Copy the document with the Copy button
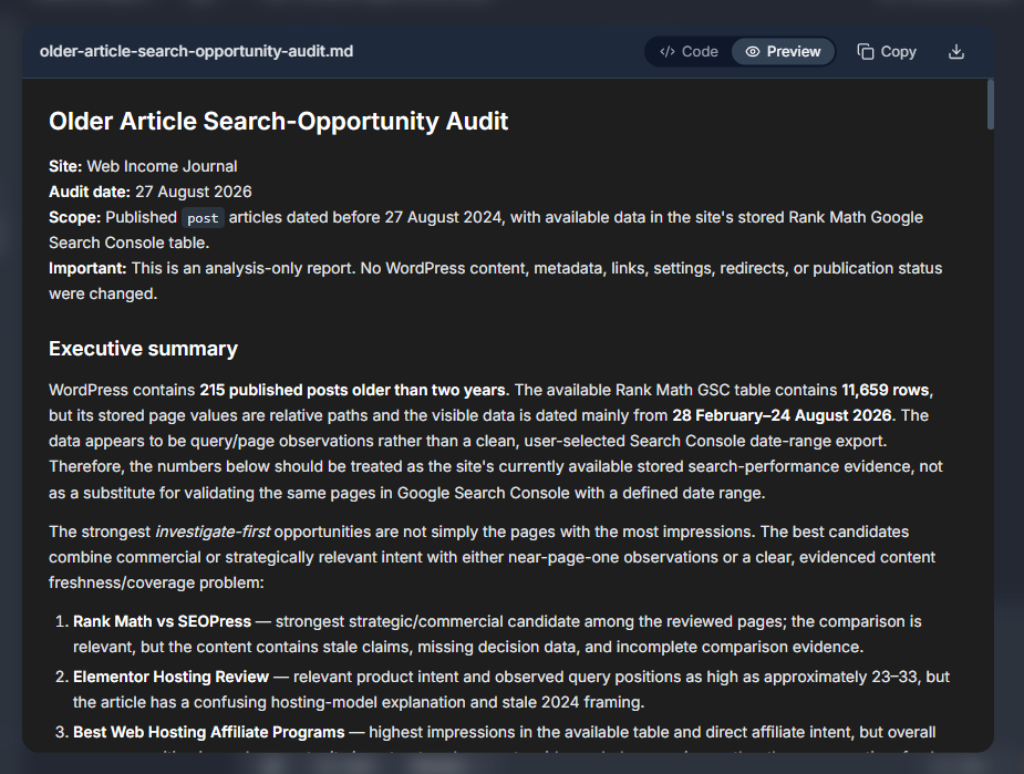Viewport: 1024px width, 774px height. 887,52
